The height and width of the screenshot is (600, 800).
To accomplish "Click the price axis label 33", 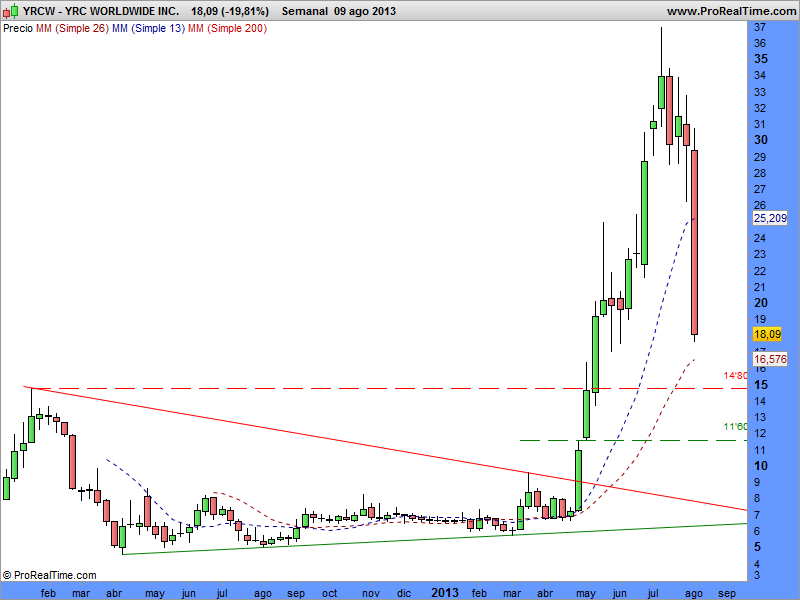I will pyautogui.click(x=760, y=92).
